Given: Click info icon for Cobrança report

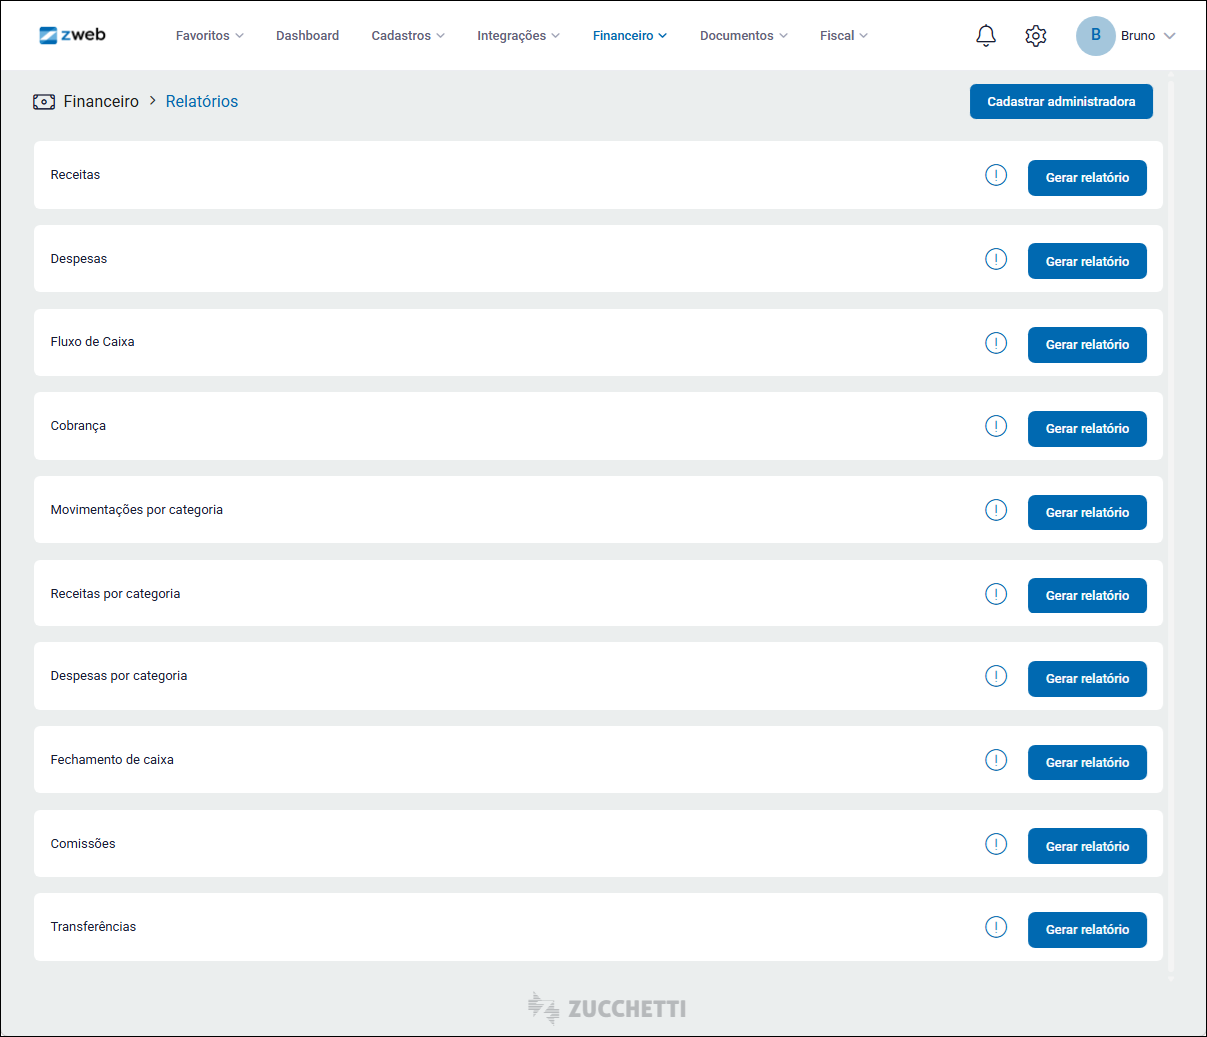Looking at the screenshot, I should coord(995,426).
